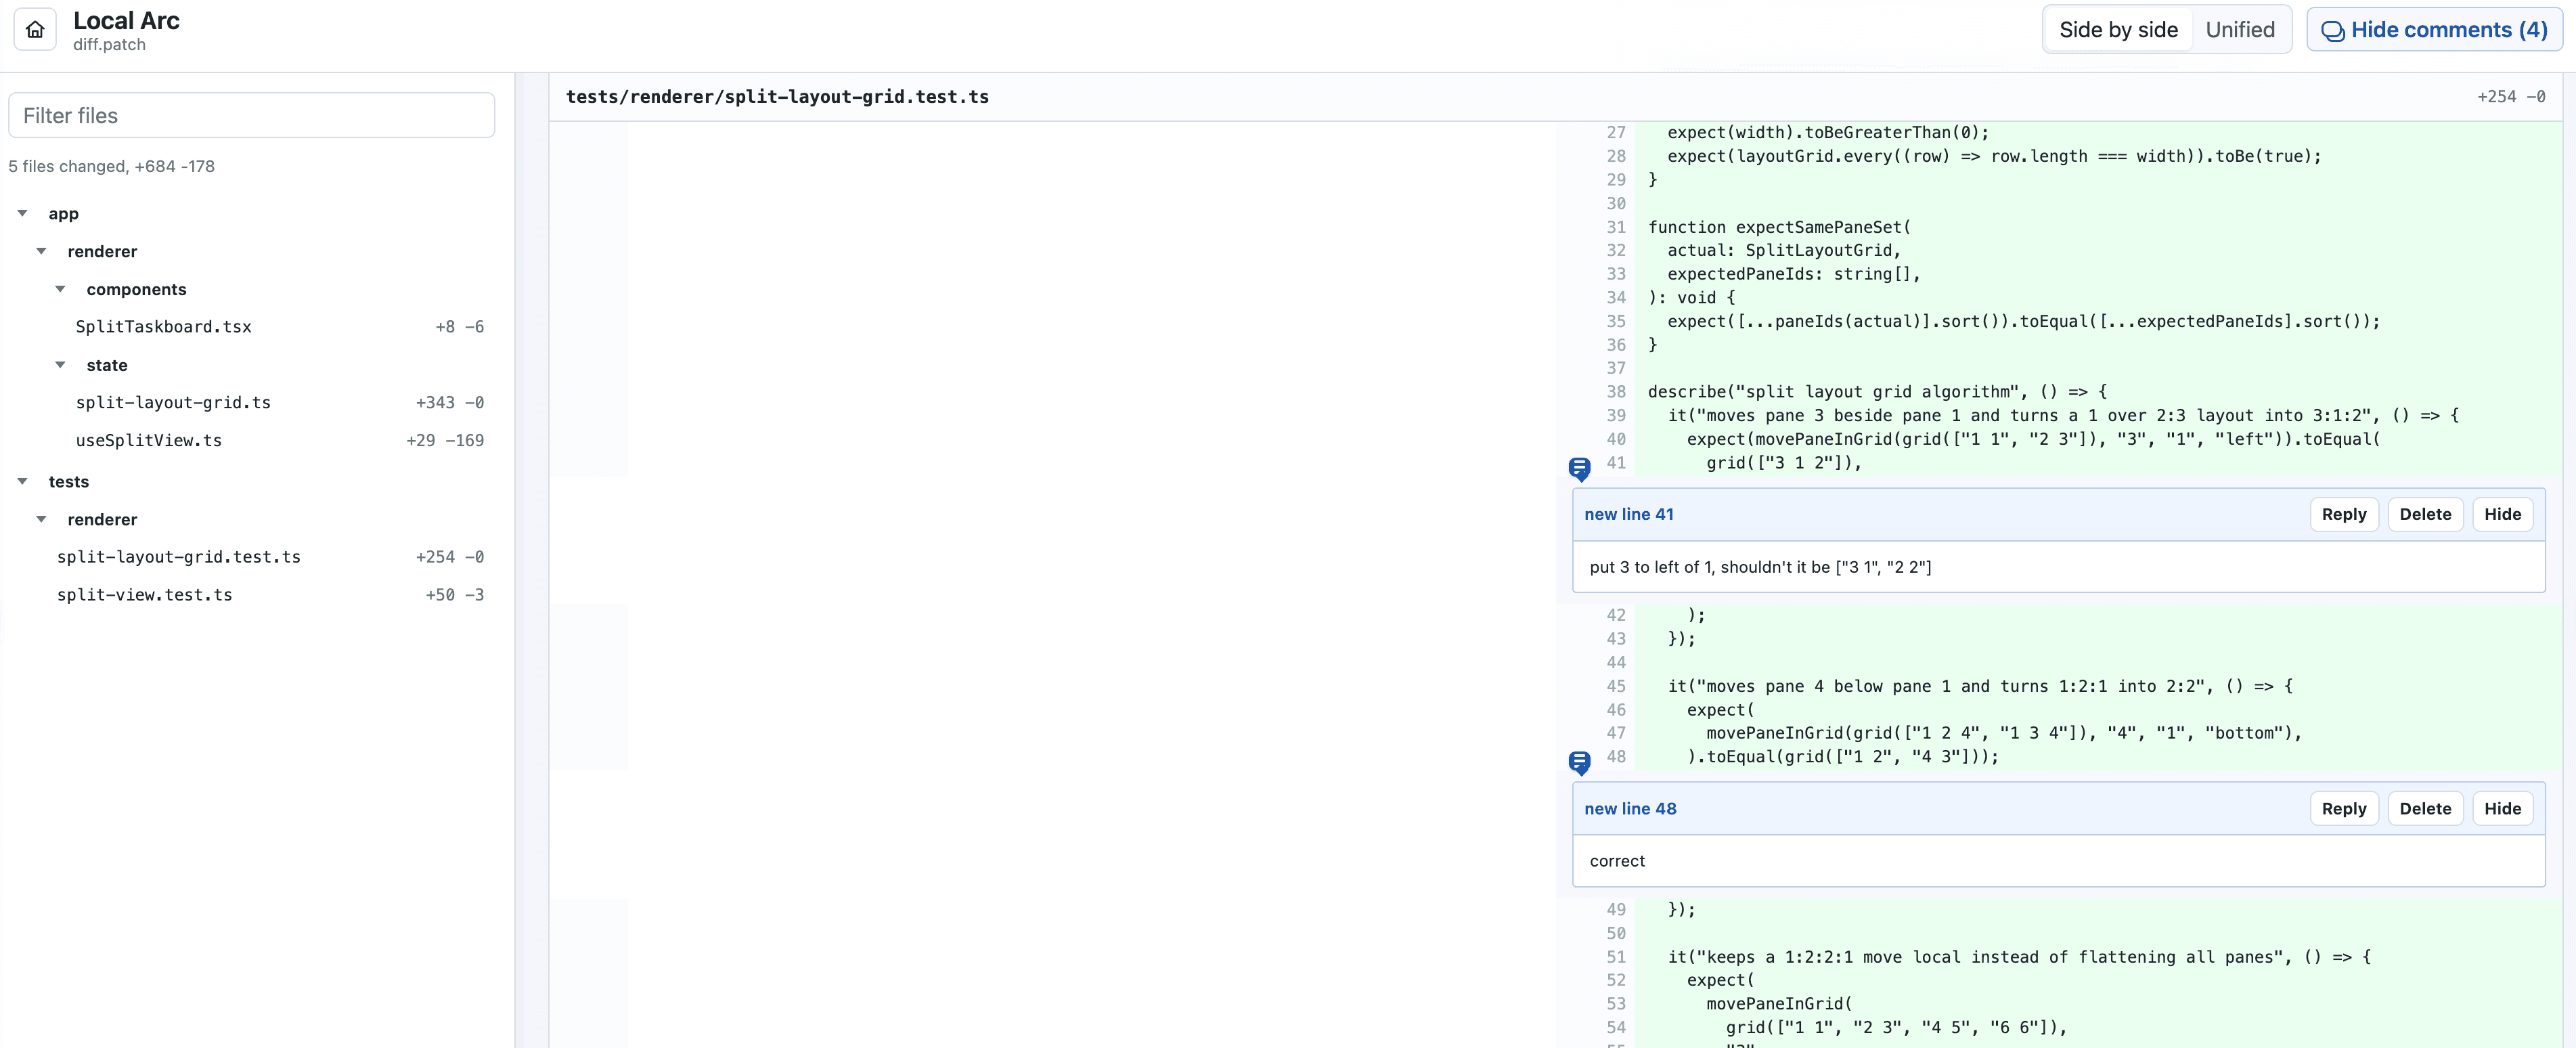Open comment marker icon at line 48
Viewport: 2576px width, 1048px height.
(x=1579, y=763)
